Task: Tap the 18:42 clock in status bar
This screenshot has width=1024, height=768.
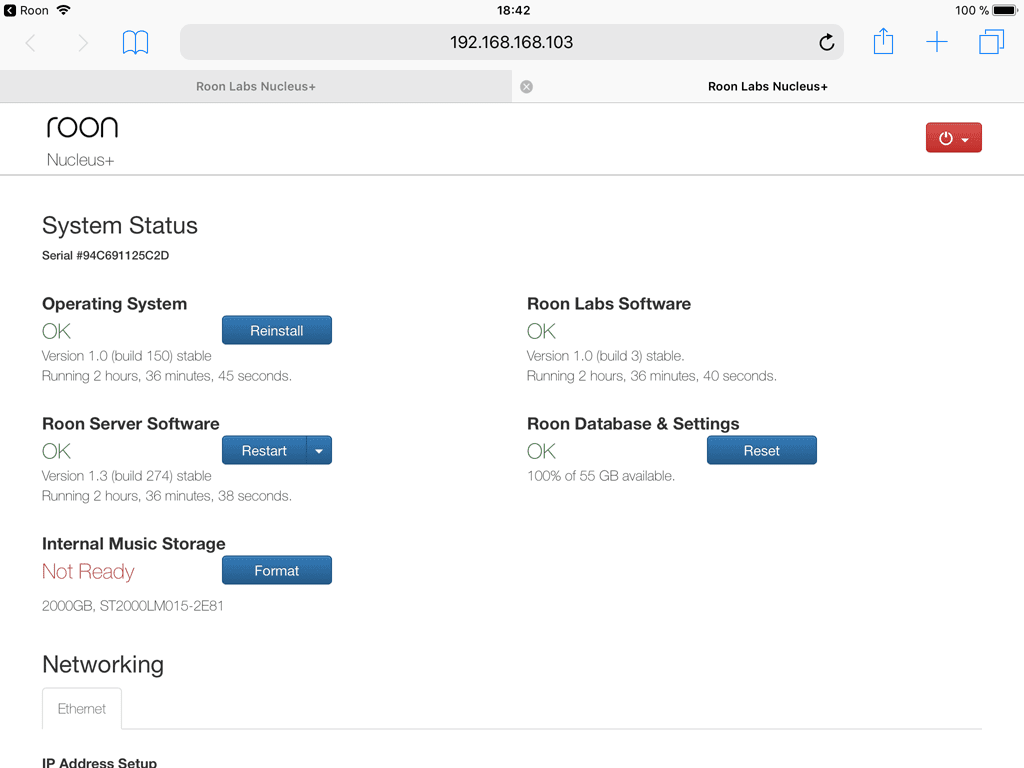Action: tap(513, 10)
